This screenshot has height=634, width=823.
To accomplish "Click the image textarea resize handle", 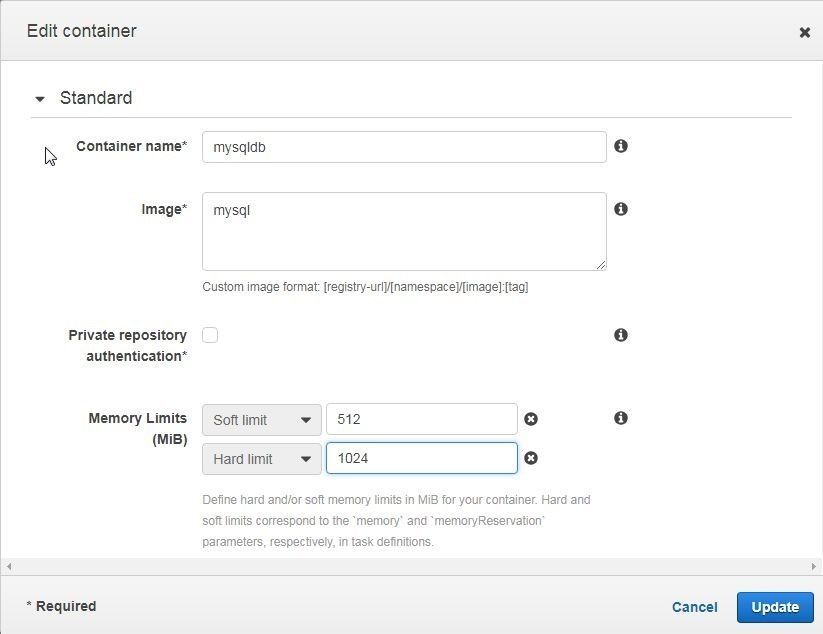I will point(601,265).
